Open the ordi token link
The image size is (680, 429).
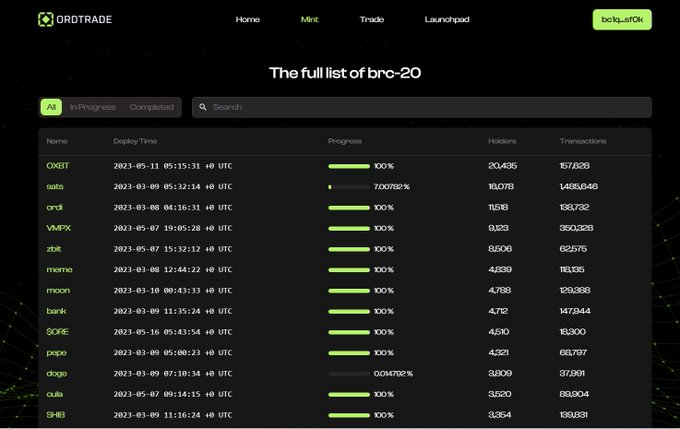(x=54, y=207)
